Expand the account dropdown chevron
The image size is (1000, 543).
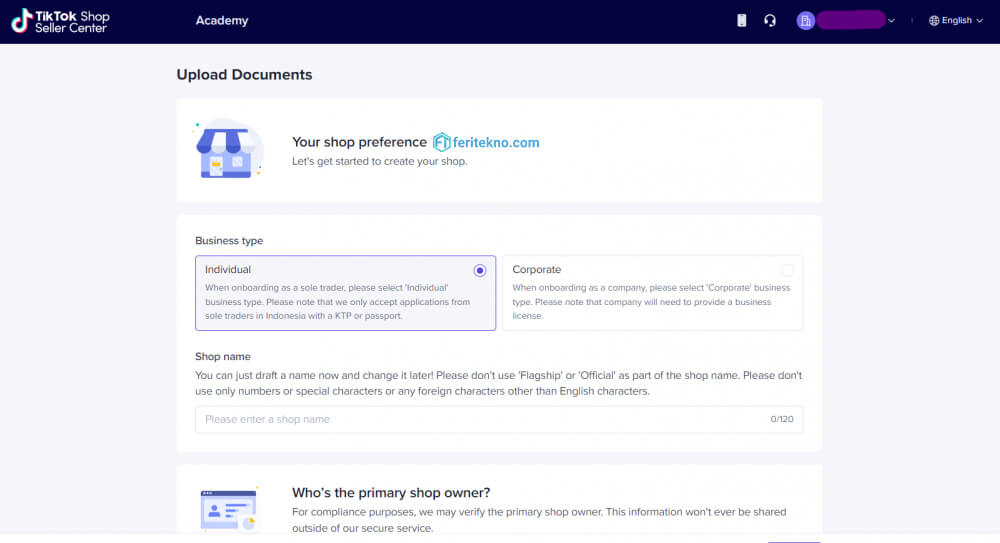pyautogui.click(x=892, y=21)
